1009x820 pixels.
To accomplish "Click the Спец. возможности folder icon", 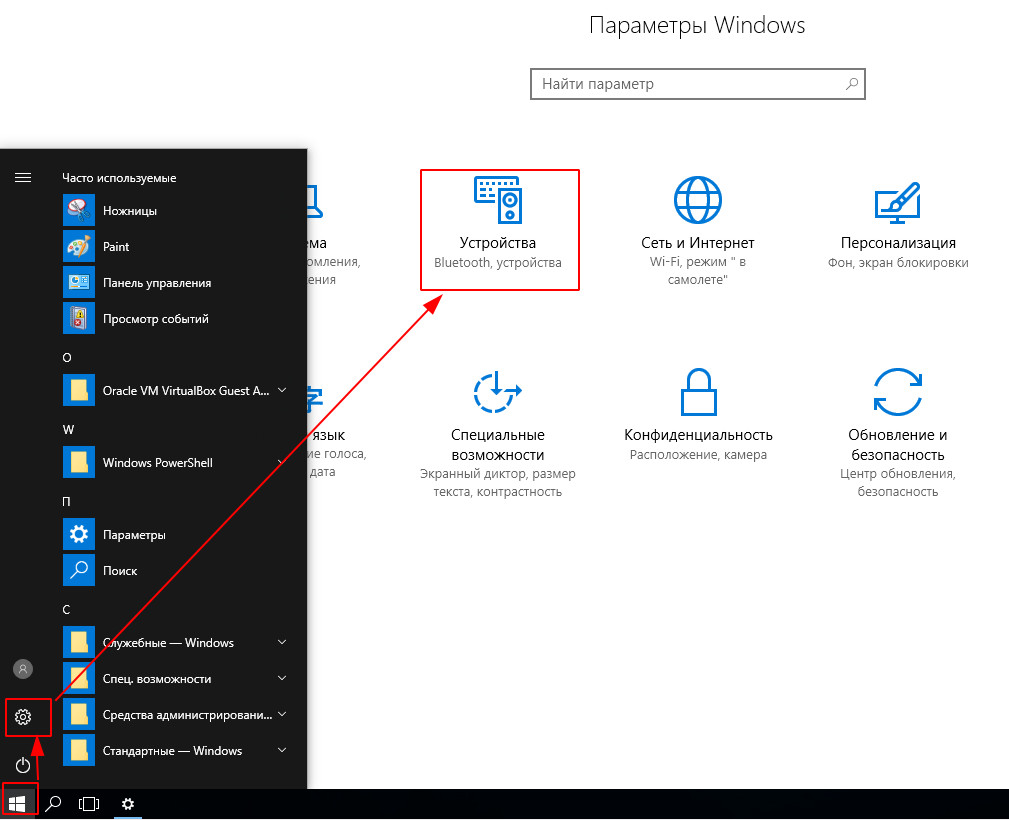I will pos(79,678).
